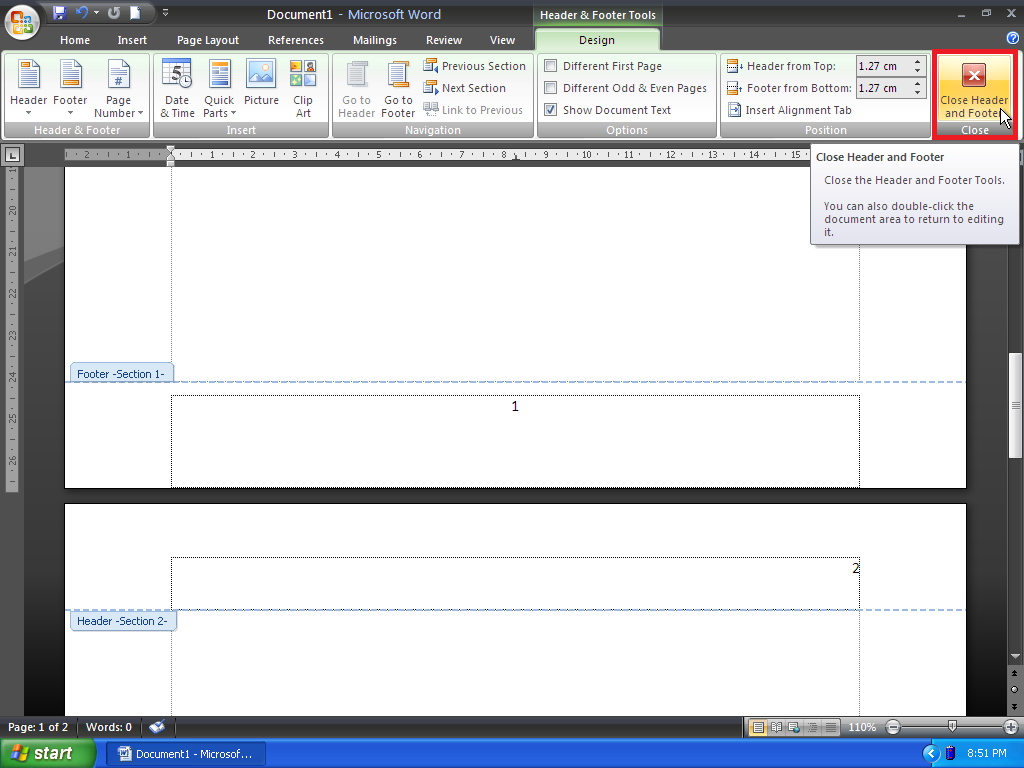
Task: Click the scroll down arrow
Action: pos(1015,656)
